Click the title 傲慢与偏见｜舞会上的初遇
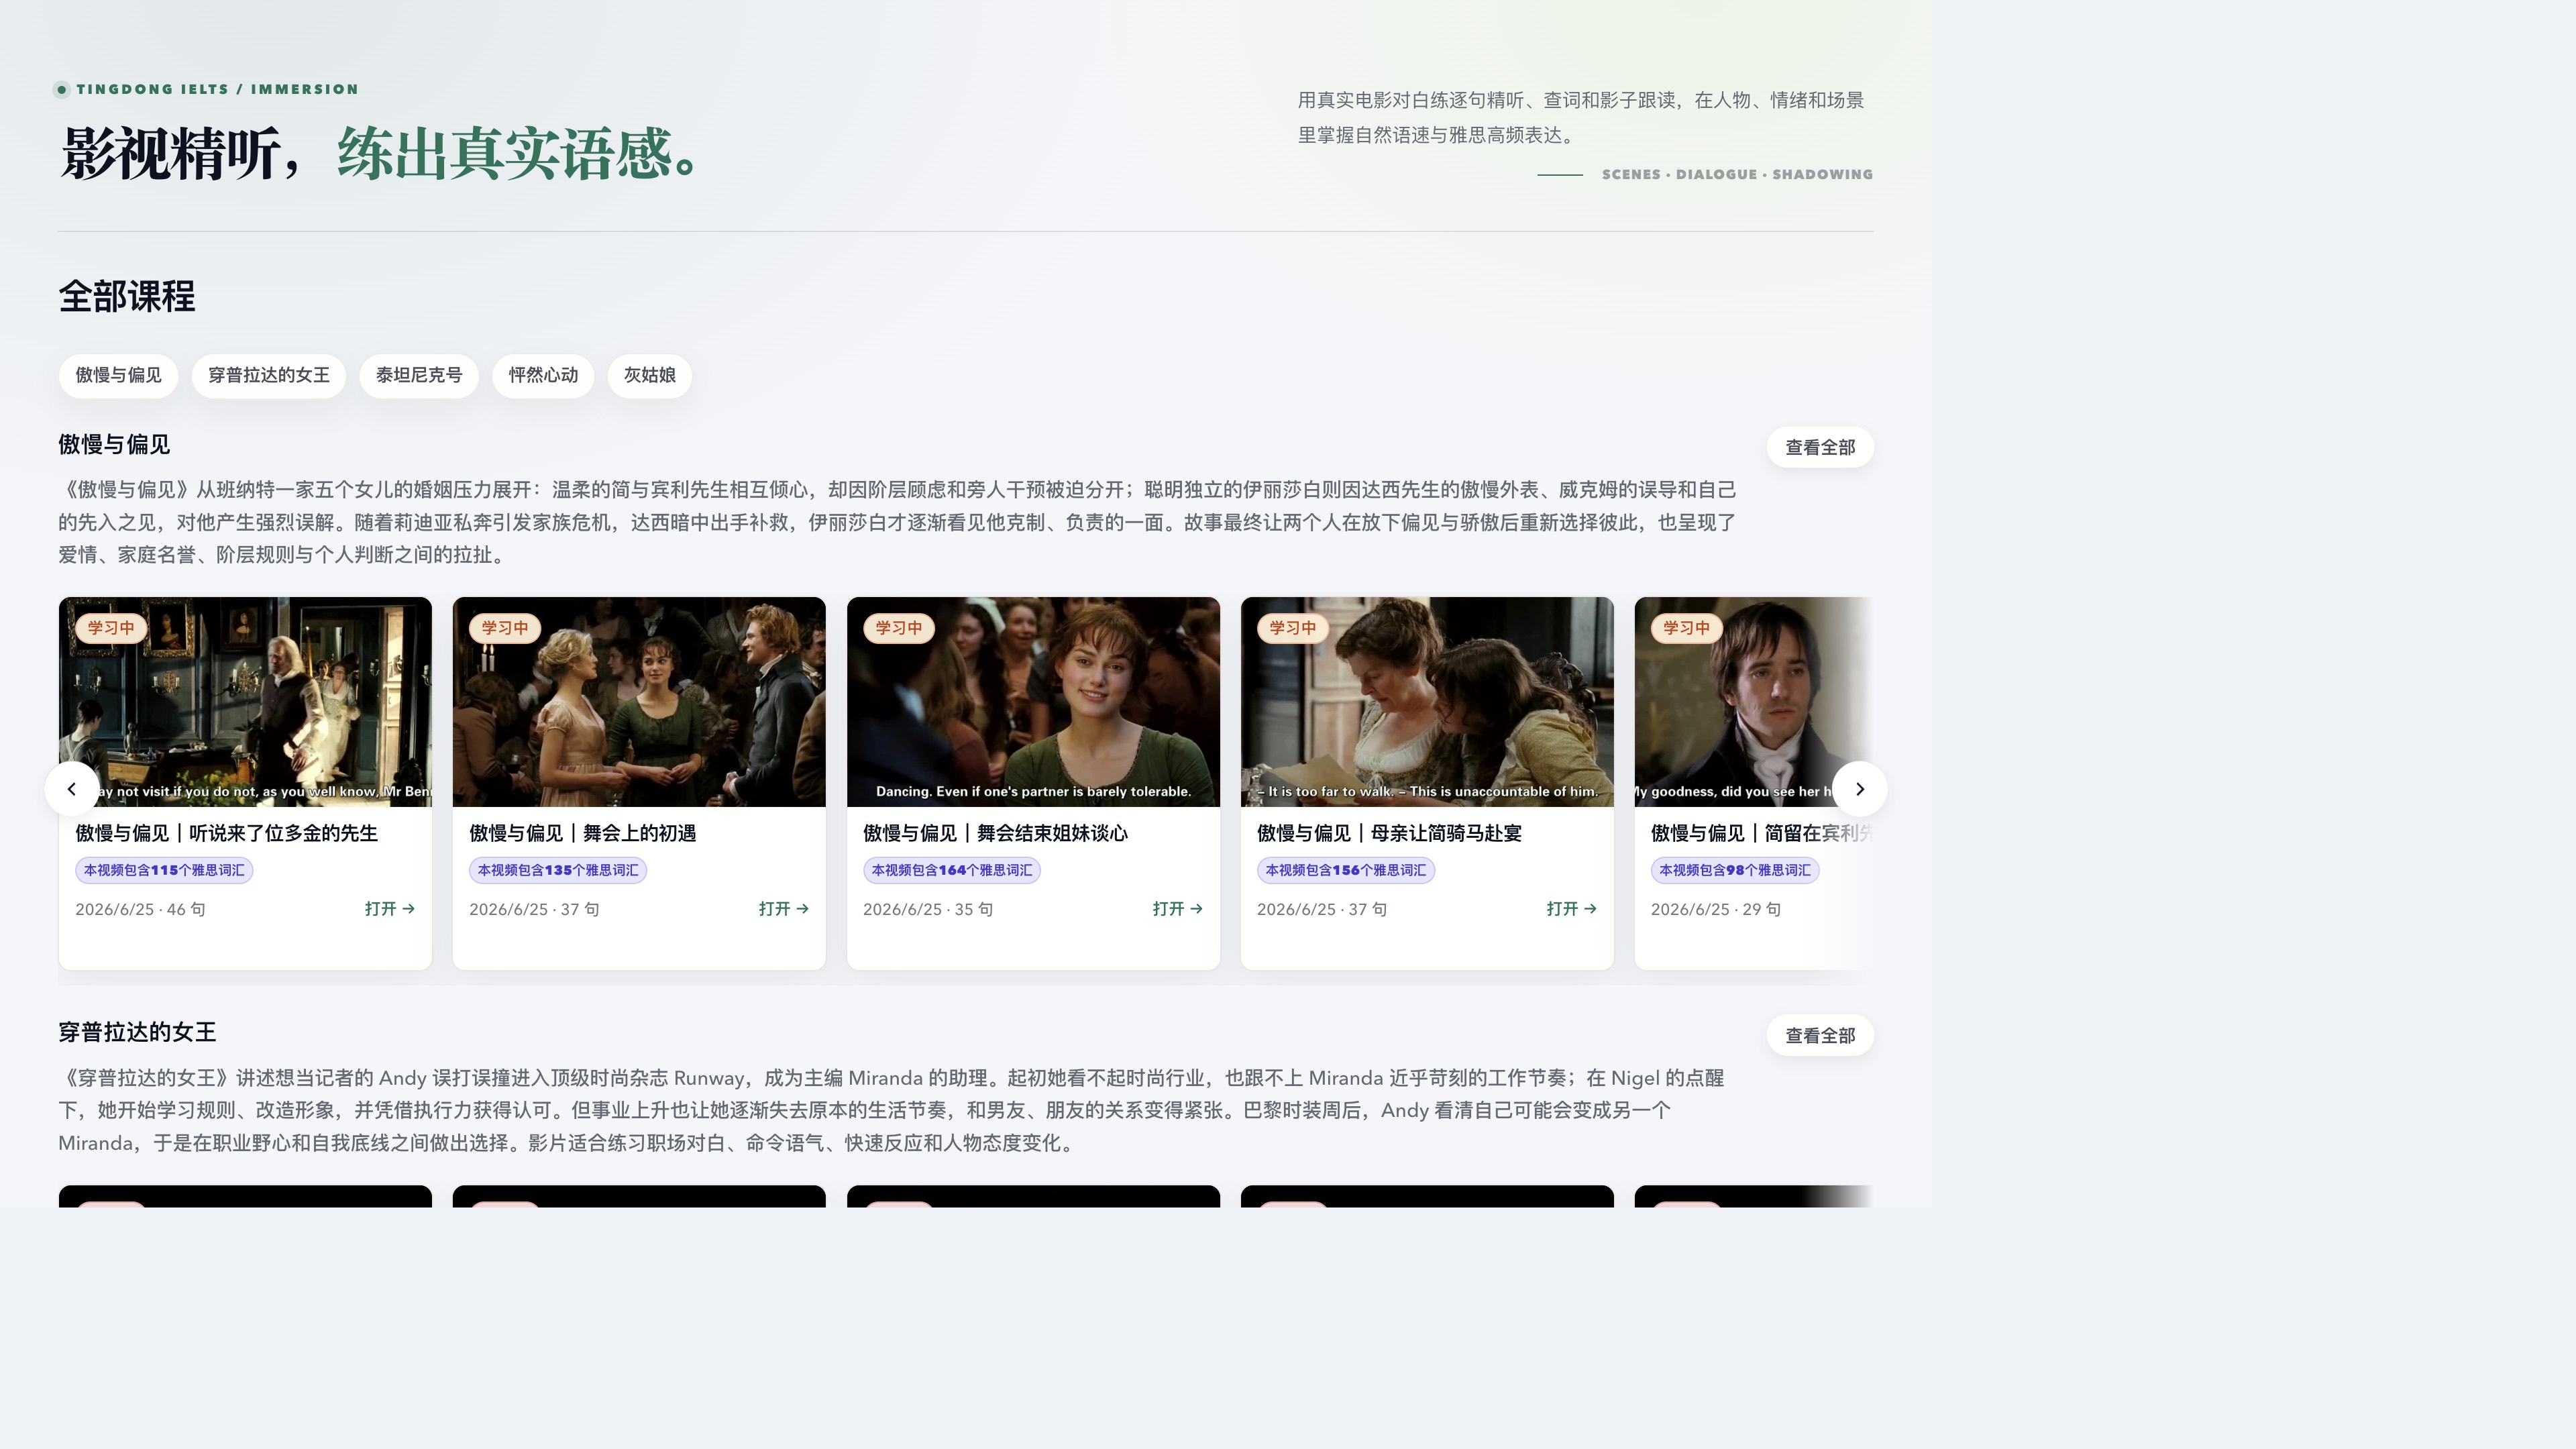This screenshot has width=2576, height=1449. click(x=583, y=833)
